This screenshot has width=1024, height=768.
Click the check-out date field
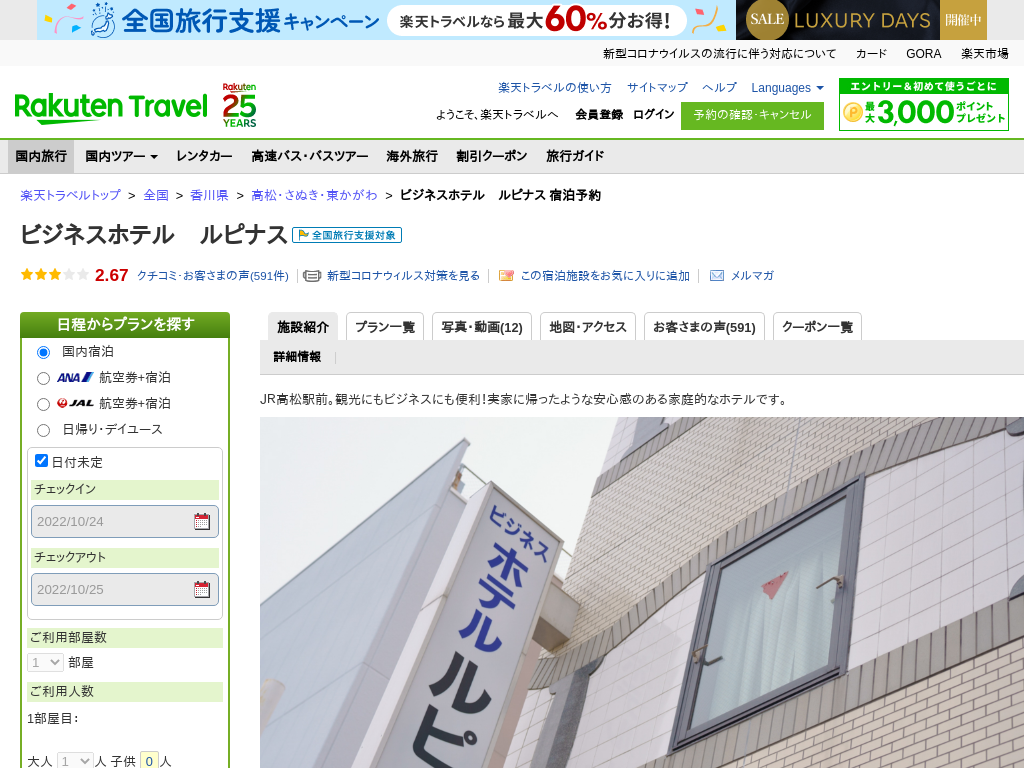[125, 589]
